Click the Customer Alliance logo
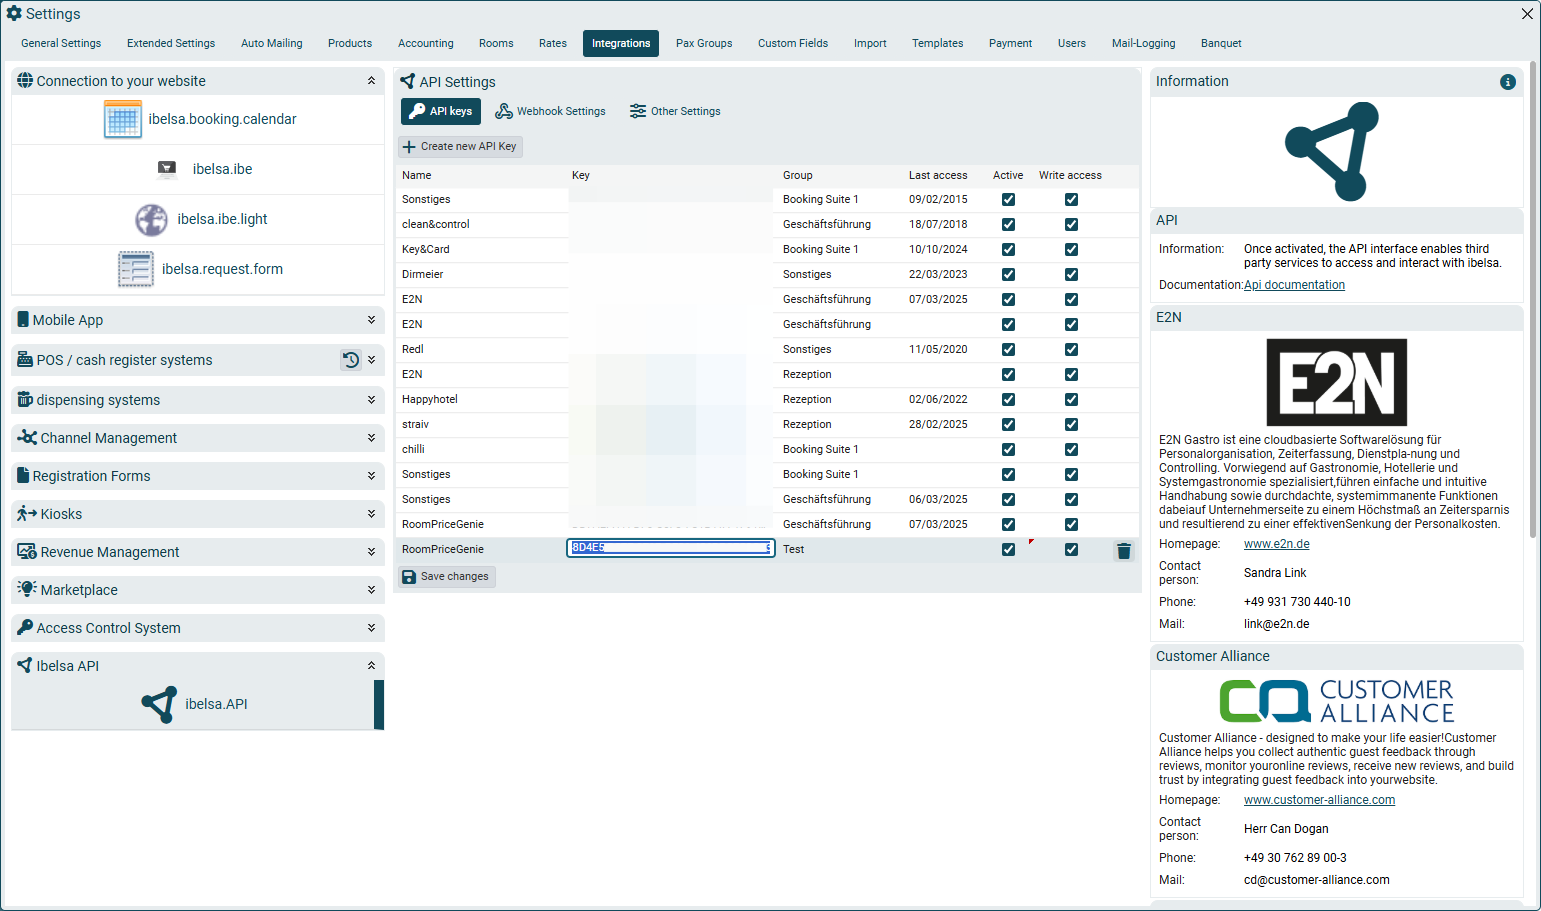Viewport: 1541px width, 911px height. (1337, 701)
